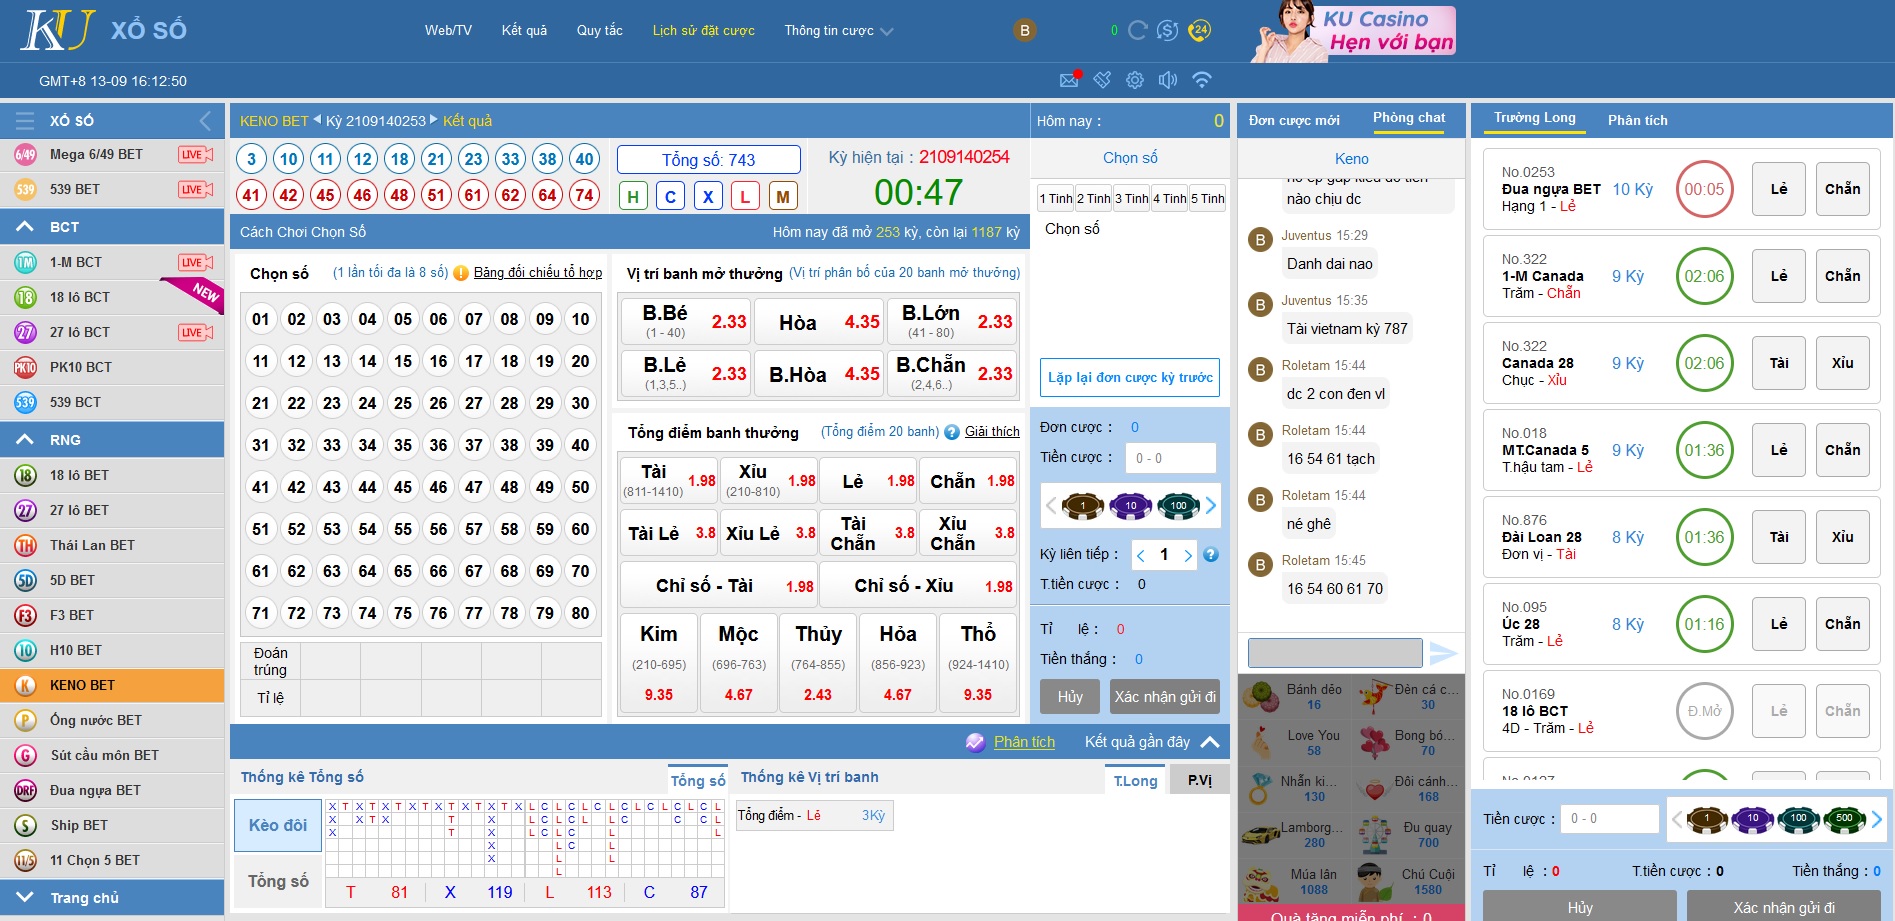Screen dimensions: 1895x921
Task: Select the Kèo đôi statistics view
Action: tap(278, 825)
